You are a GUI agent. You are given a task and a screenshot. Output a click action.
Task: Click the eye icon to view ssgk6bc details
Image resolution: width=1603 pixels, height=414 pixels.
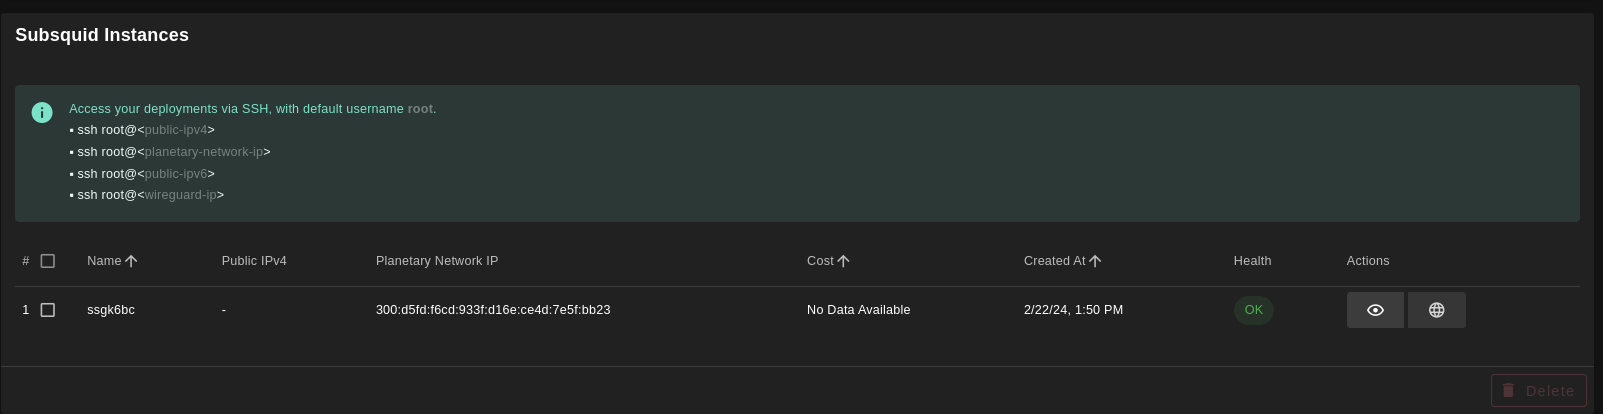click(x=1375, y=310)
